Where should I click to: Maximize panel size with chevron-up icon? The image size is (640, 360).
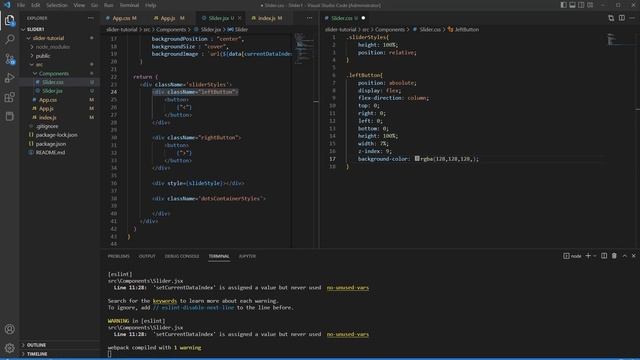pos(624,256)
